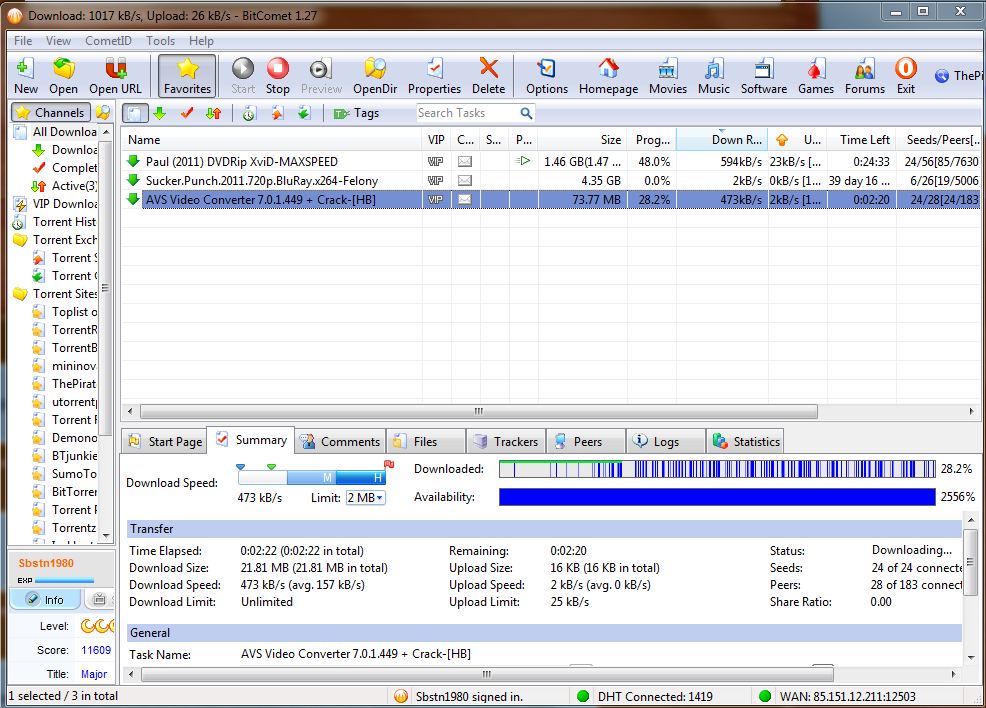The image size is (986, 708).
Task: Open the Movies toolbar icon
Action: tap(667, 75)
